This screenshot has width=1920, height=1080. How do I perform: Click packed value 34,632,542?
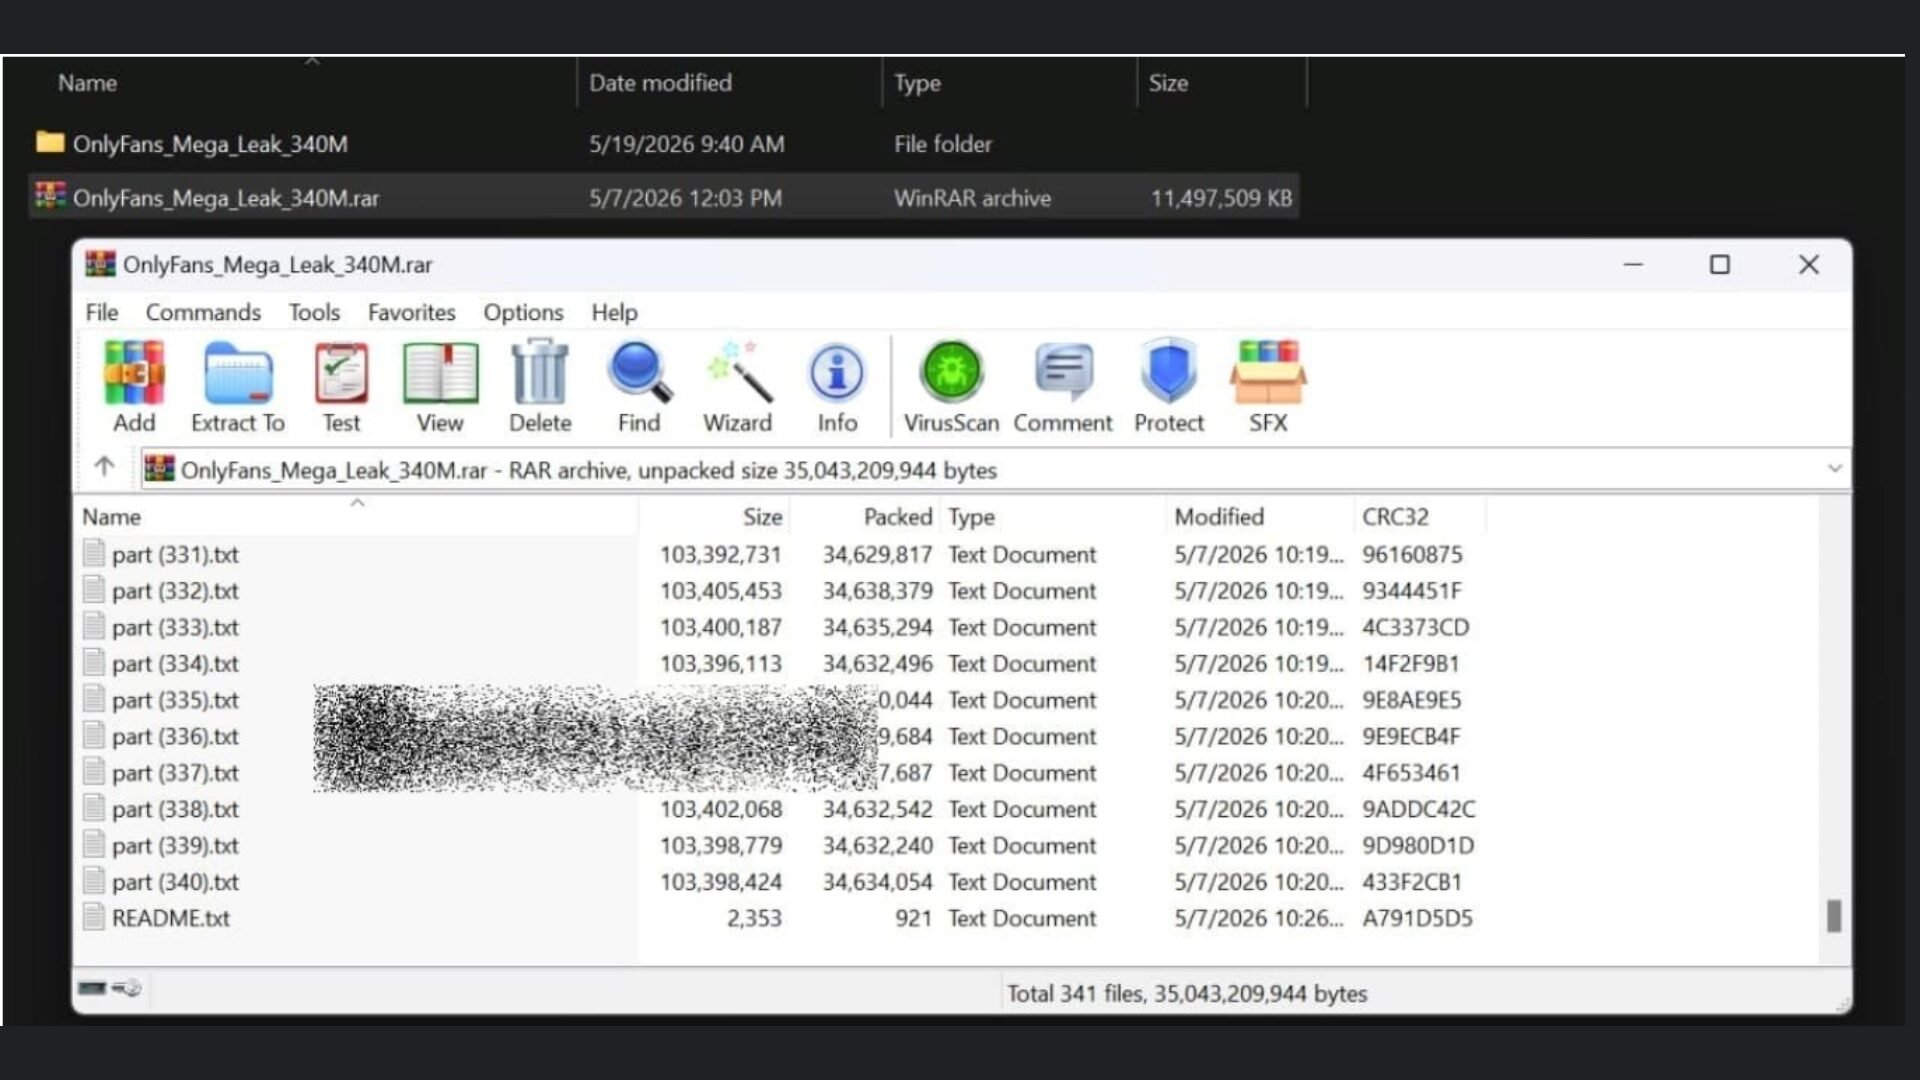877,809
